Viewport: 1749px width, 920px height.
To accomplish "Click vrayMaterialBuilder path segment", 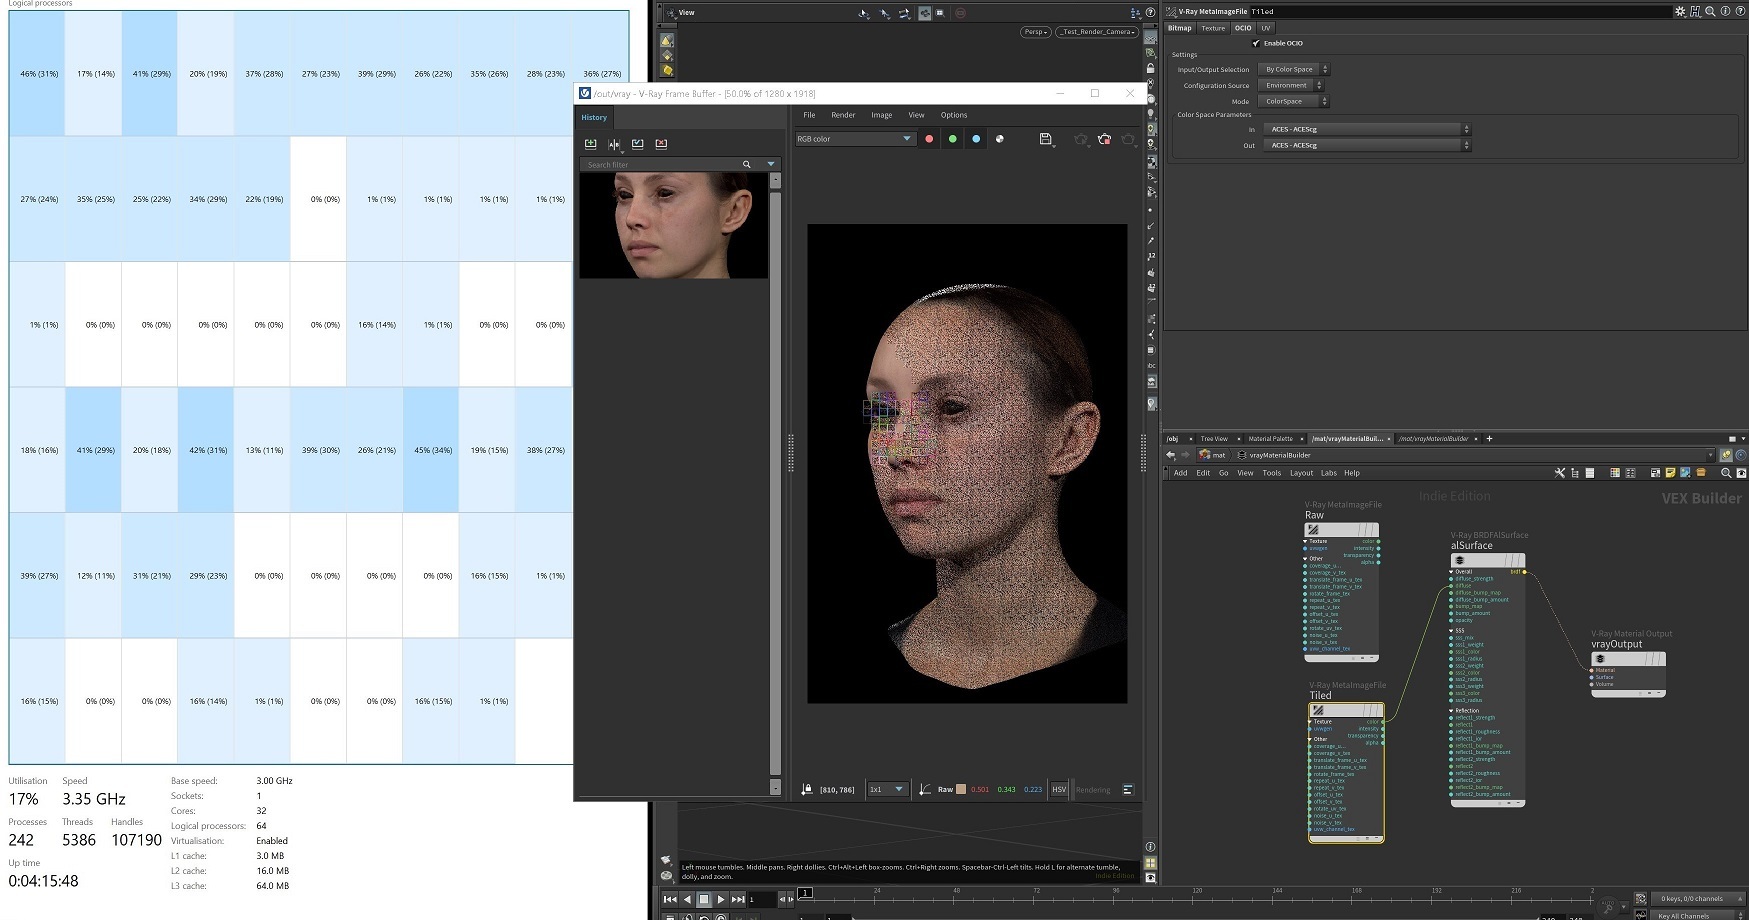I will click(x=1273, y=455).
